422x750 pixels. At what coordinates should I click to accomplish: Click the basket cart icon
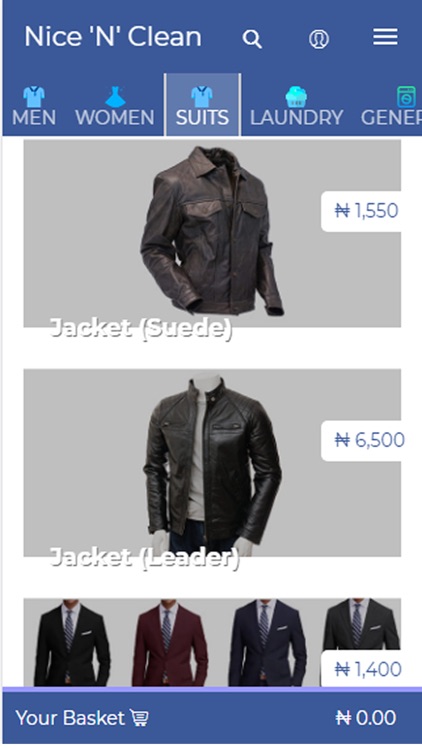pos(139,718)
